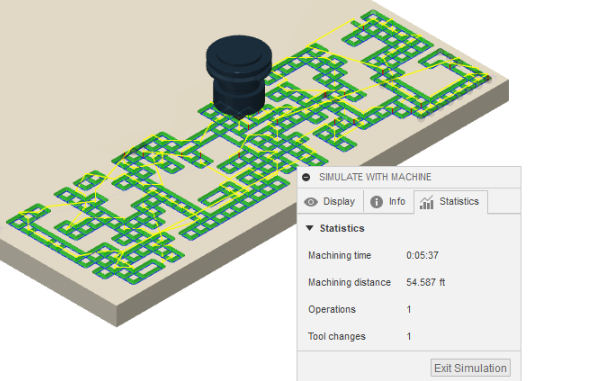Image resolution: width=595 pixels, height=381 pixels.
Task: Click the Machining time value 0:05:37
Action: [x=422, y=255]
